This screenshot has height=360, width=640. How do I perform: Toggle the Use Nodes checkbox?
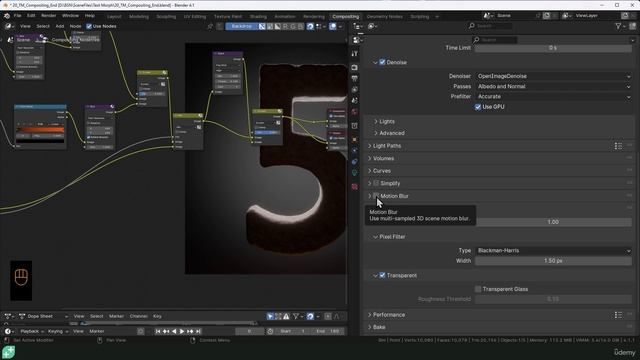89,26
